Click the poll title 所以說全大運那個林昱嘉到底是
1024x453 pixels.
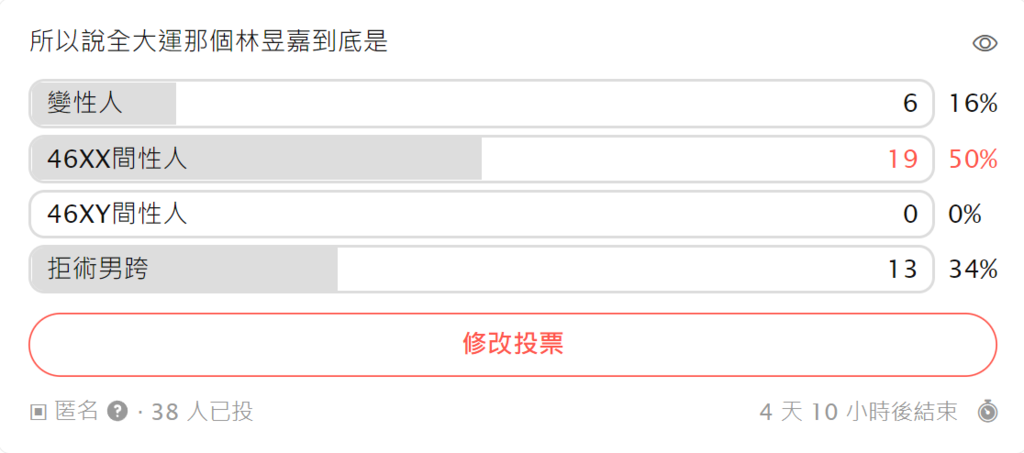tap(209, 42)
